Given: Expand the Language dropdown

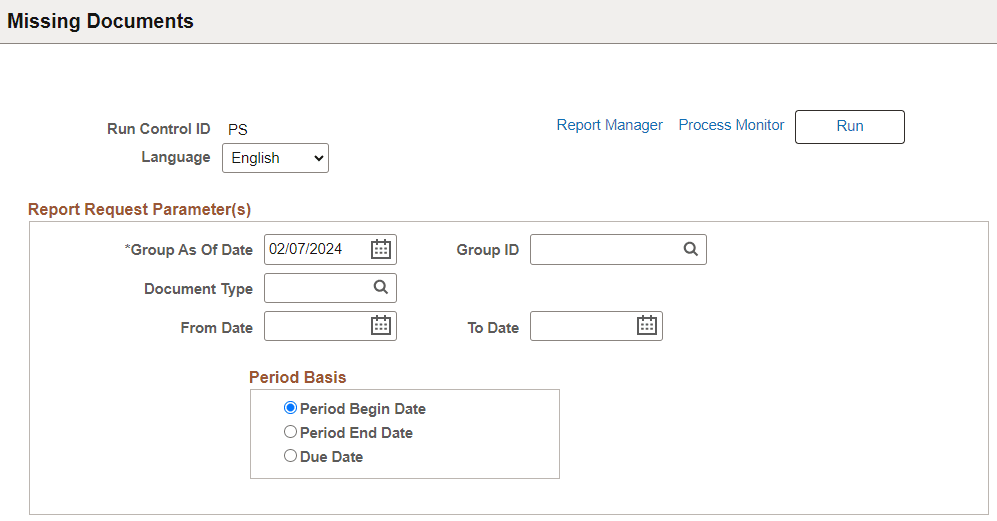Looking at the screenshot, I should pos(275,158).
